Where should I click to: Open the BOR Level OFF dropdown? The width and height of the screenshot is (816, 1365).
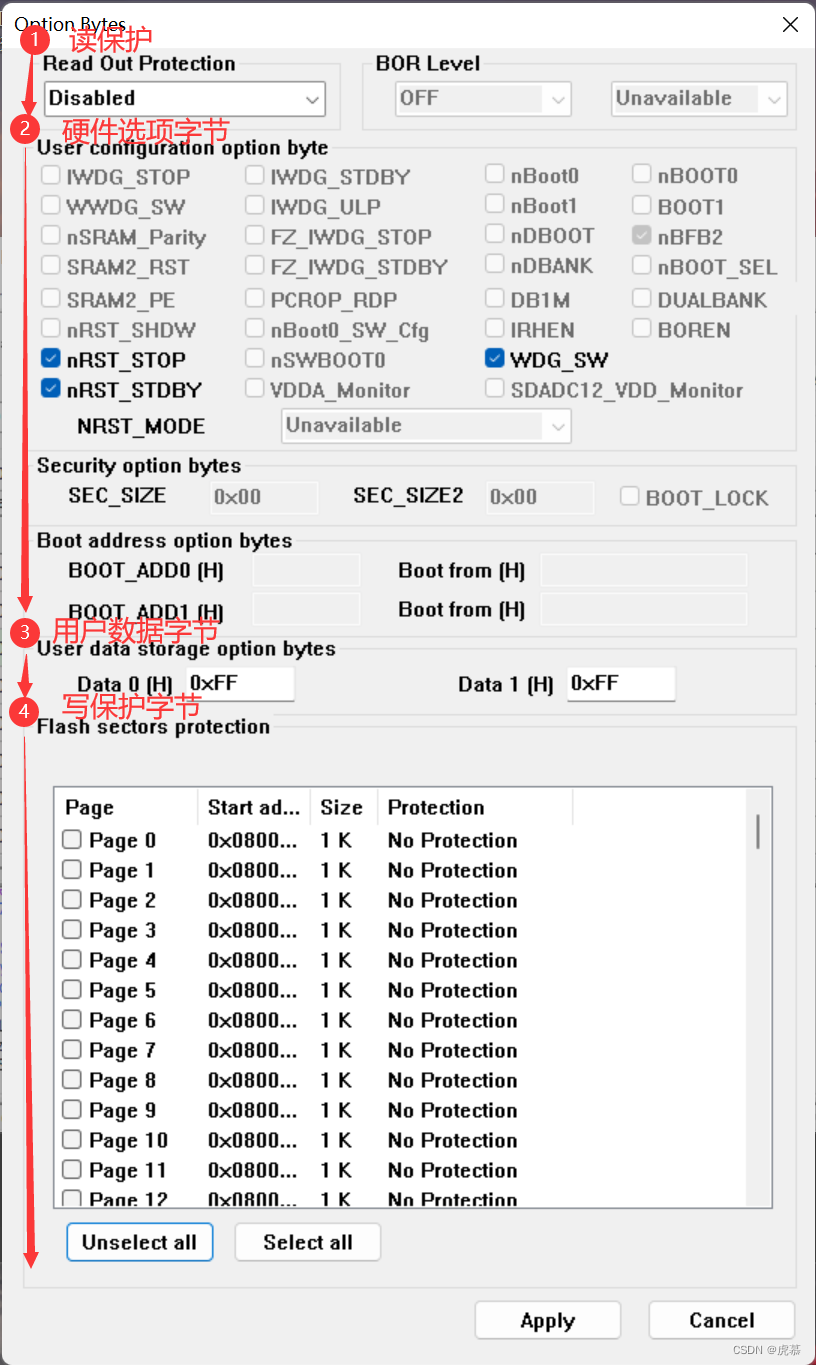[483, 98]
